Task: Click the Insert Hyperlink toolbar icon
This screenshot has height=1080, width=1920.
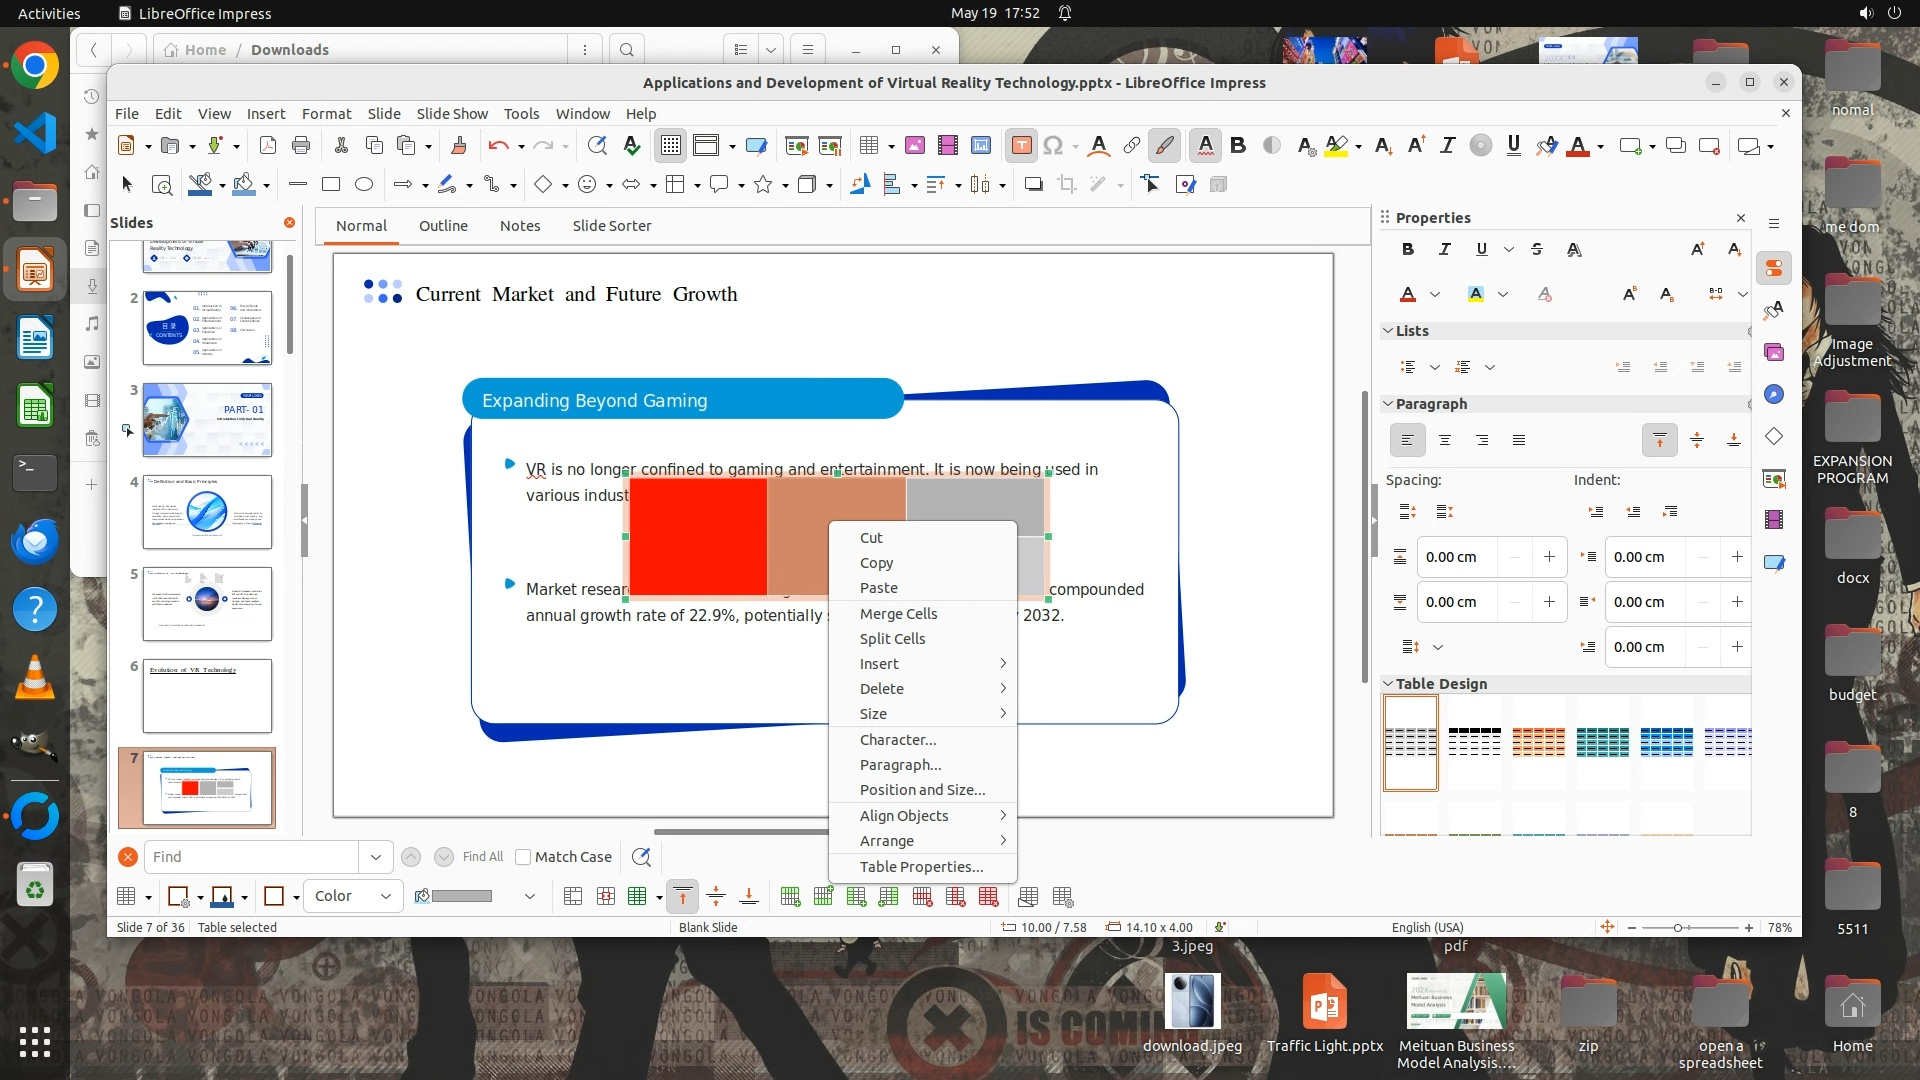Action: point(1131,146)
